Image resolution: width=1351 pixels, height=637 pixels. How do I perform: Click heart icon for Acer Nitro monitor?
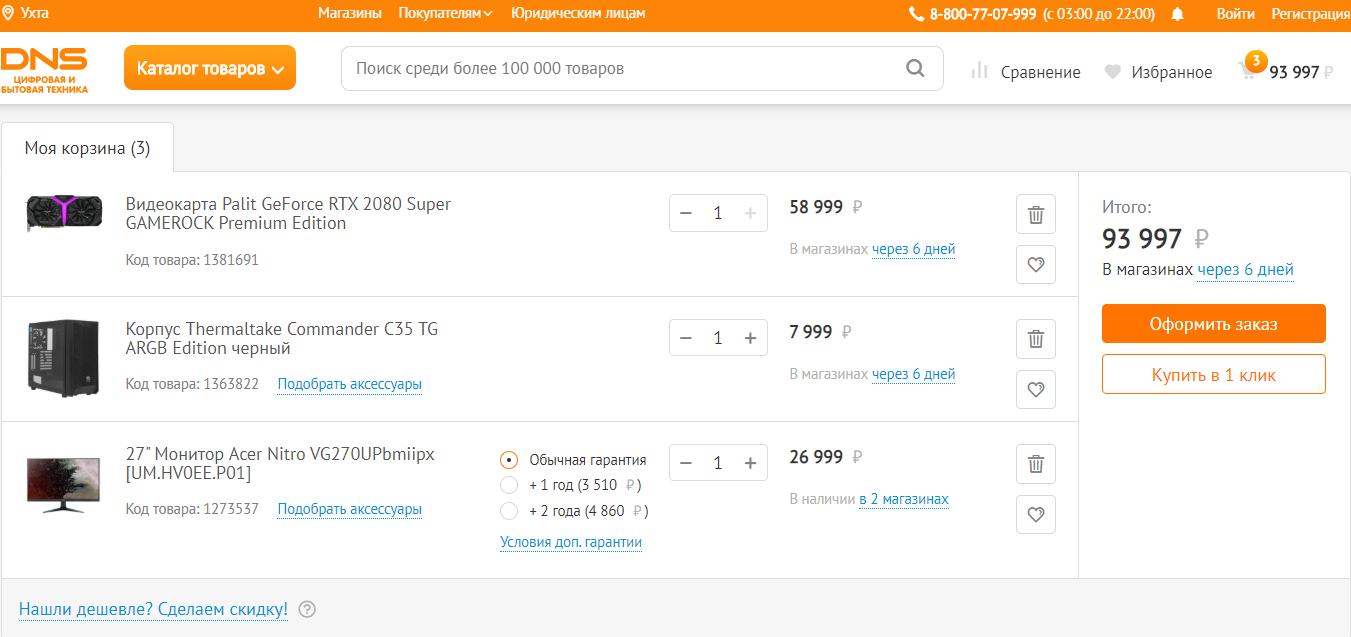pyautogui.click(x=1036, y=515)
